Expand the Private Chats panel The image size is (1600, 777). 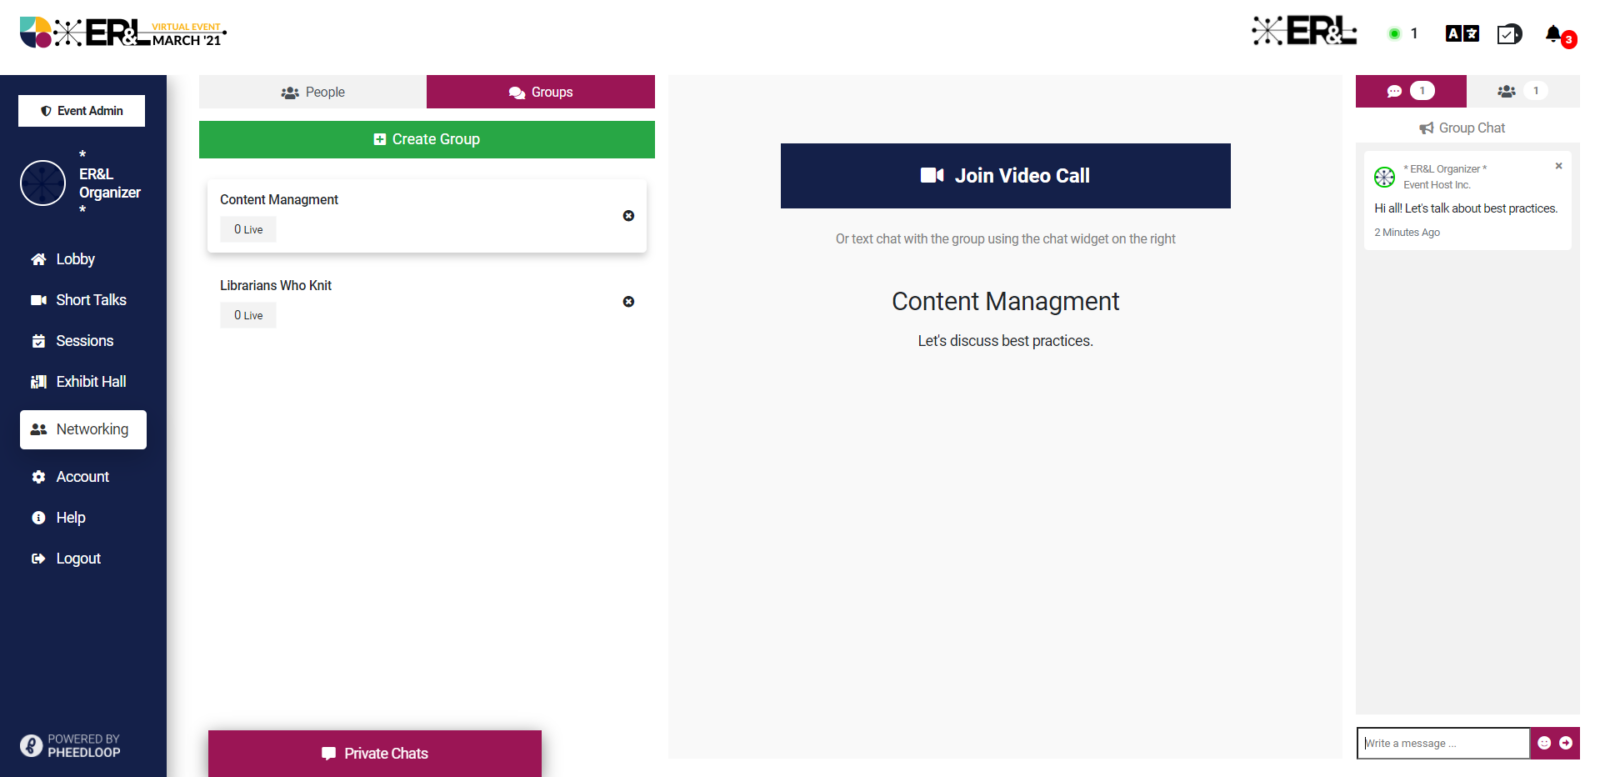click(375, 753)
